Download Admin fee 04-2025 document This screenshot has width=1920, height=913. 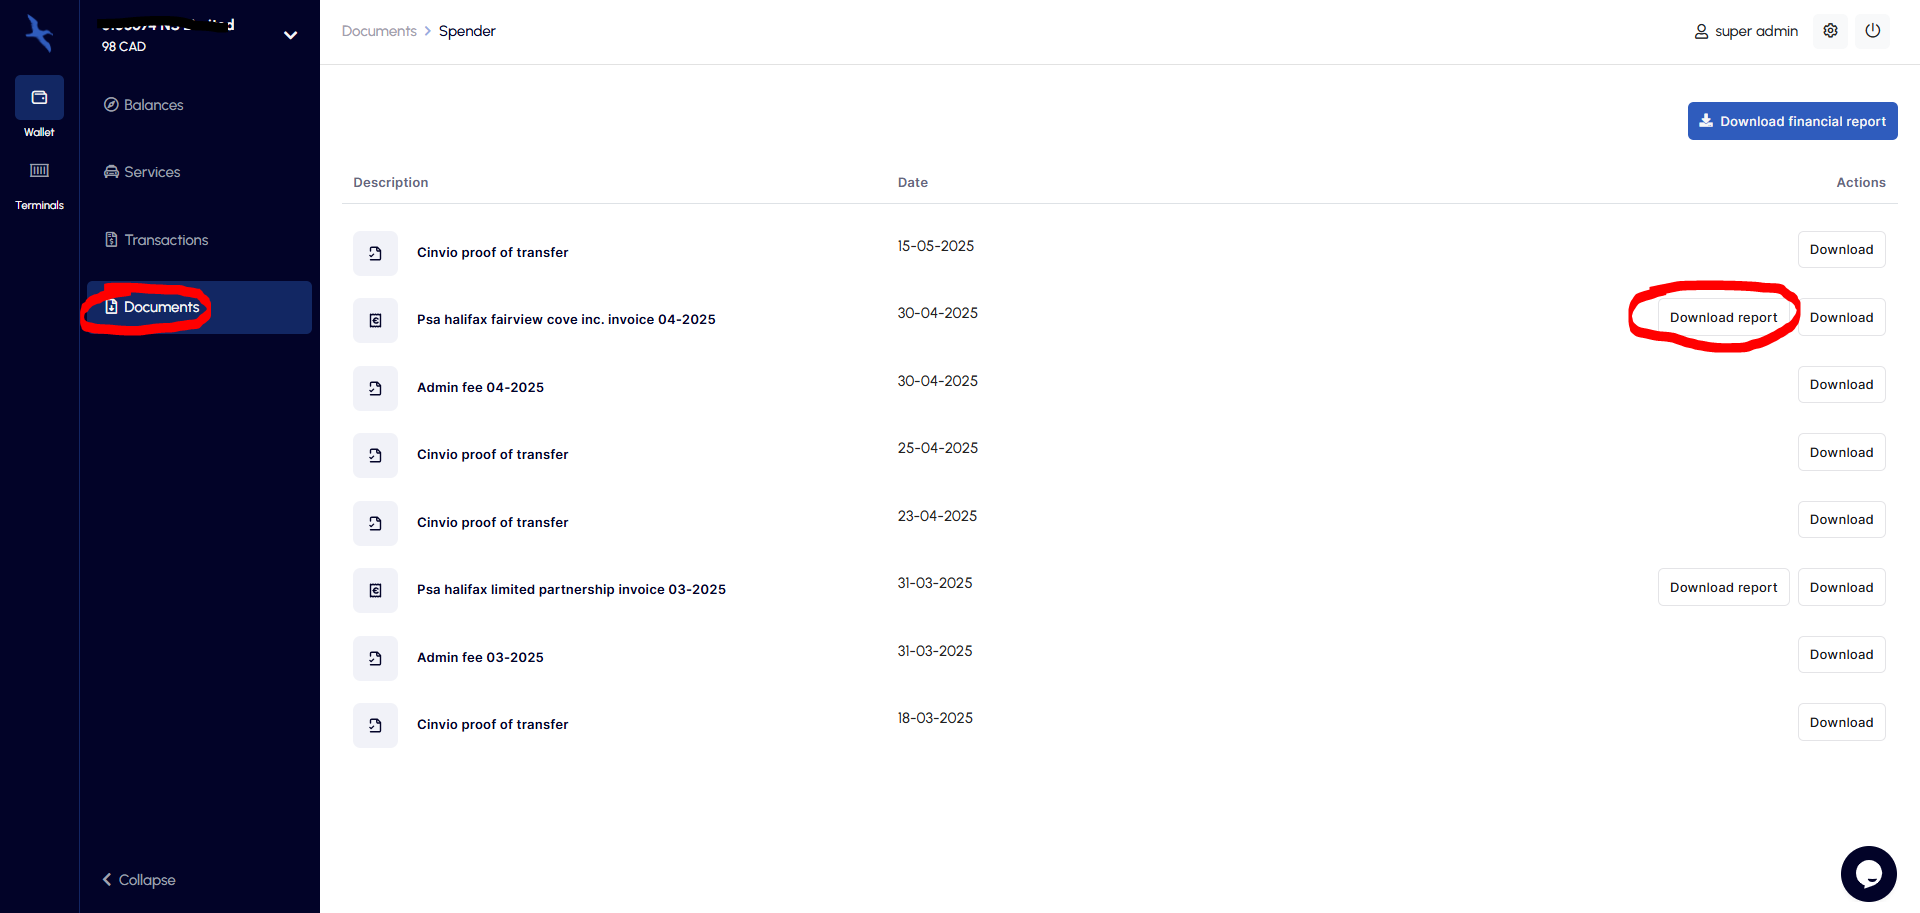(1841, 385)
